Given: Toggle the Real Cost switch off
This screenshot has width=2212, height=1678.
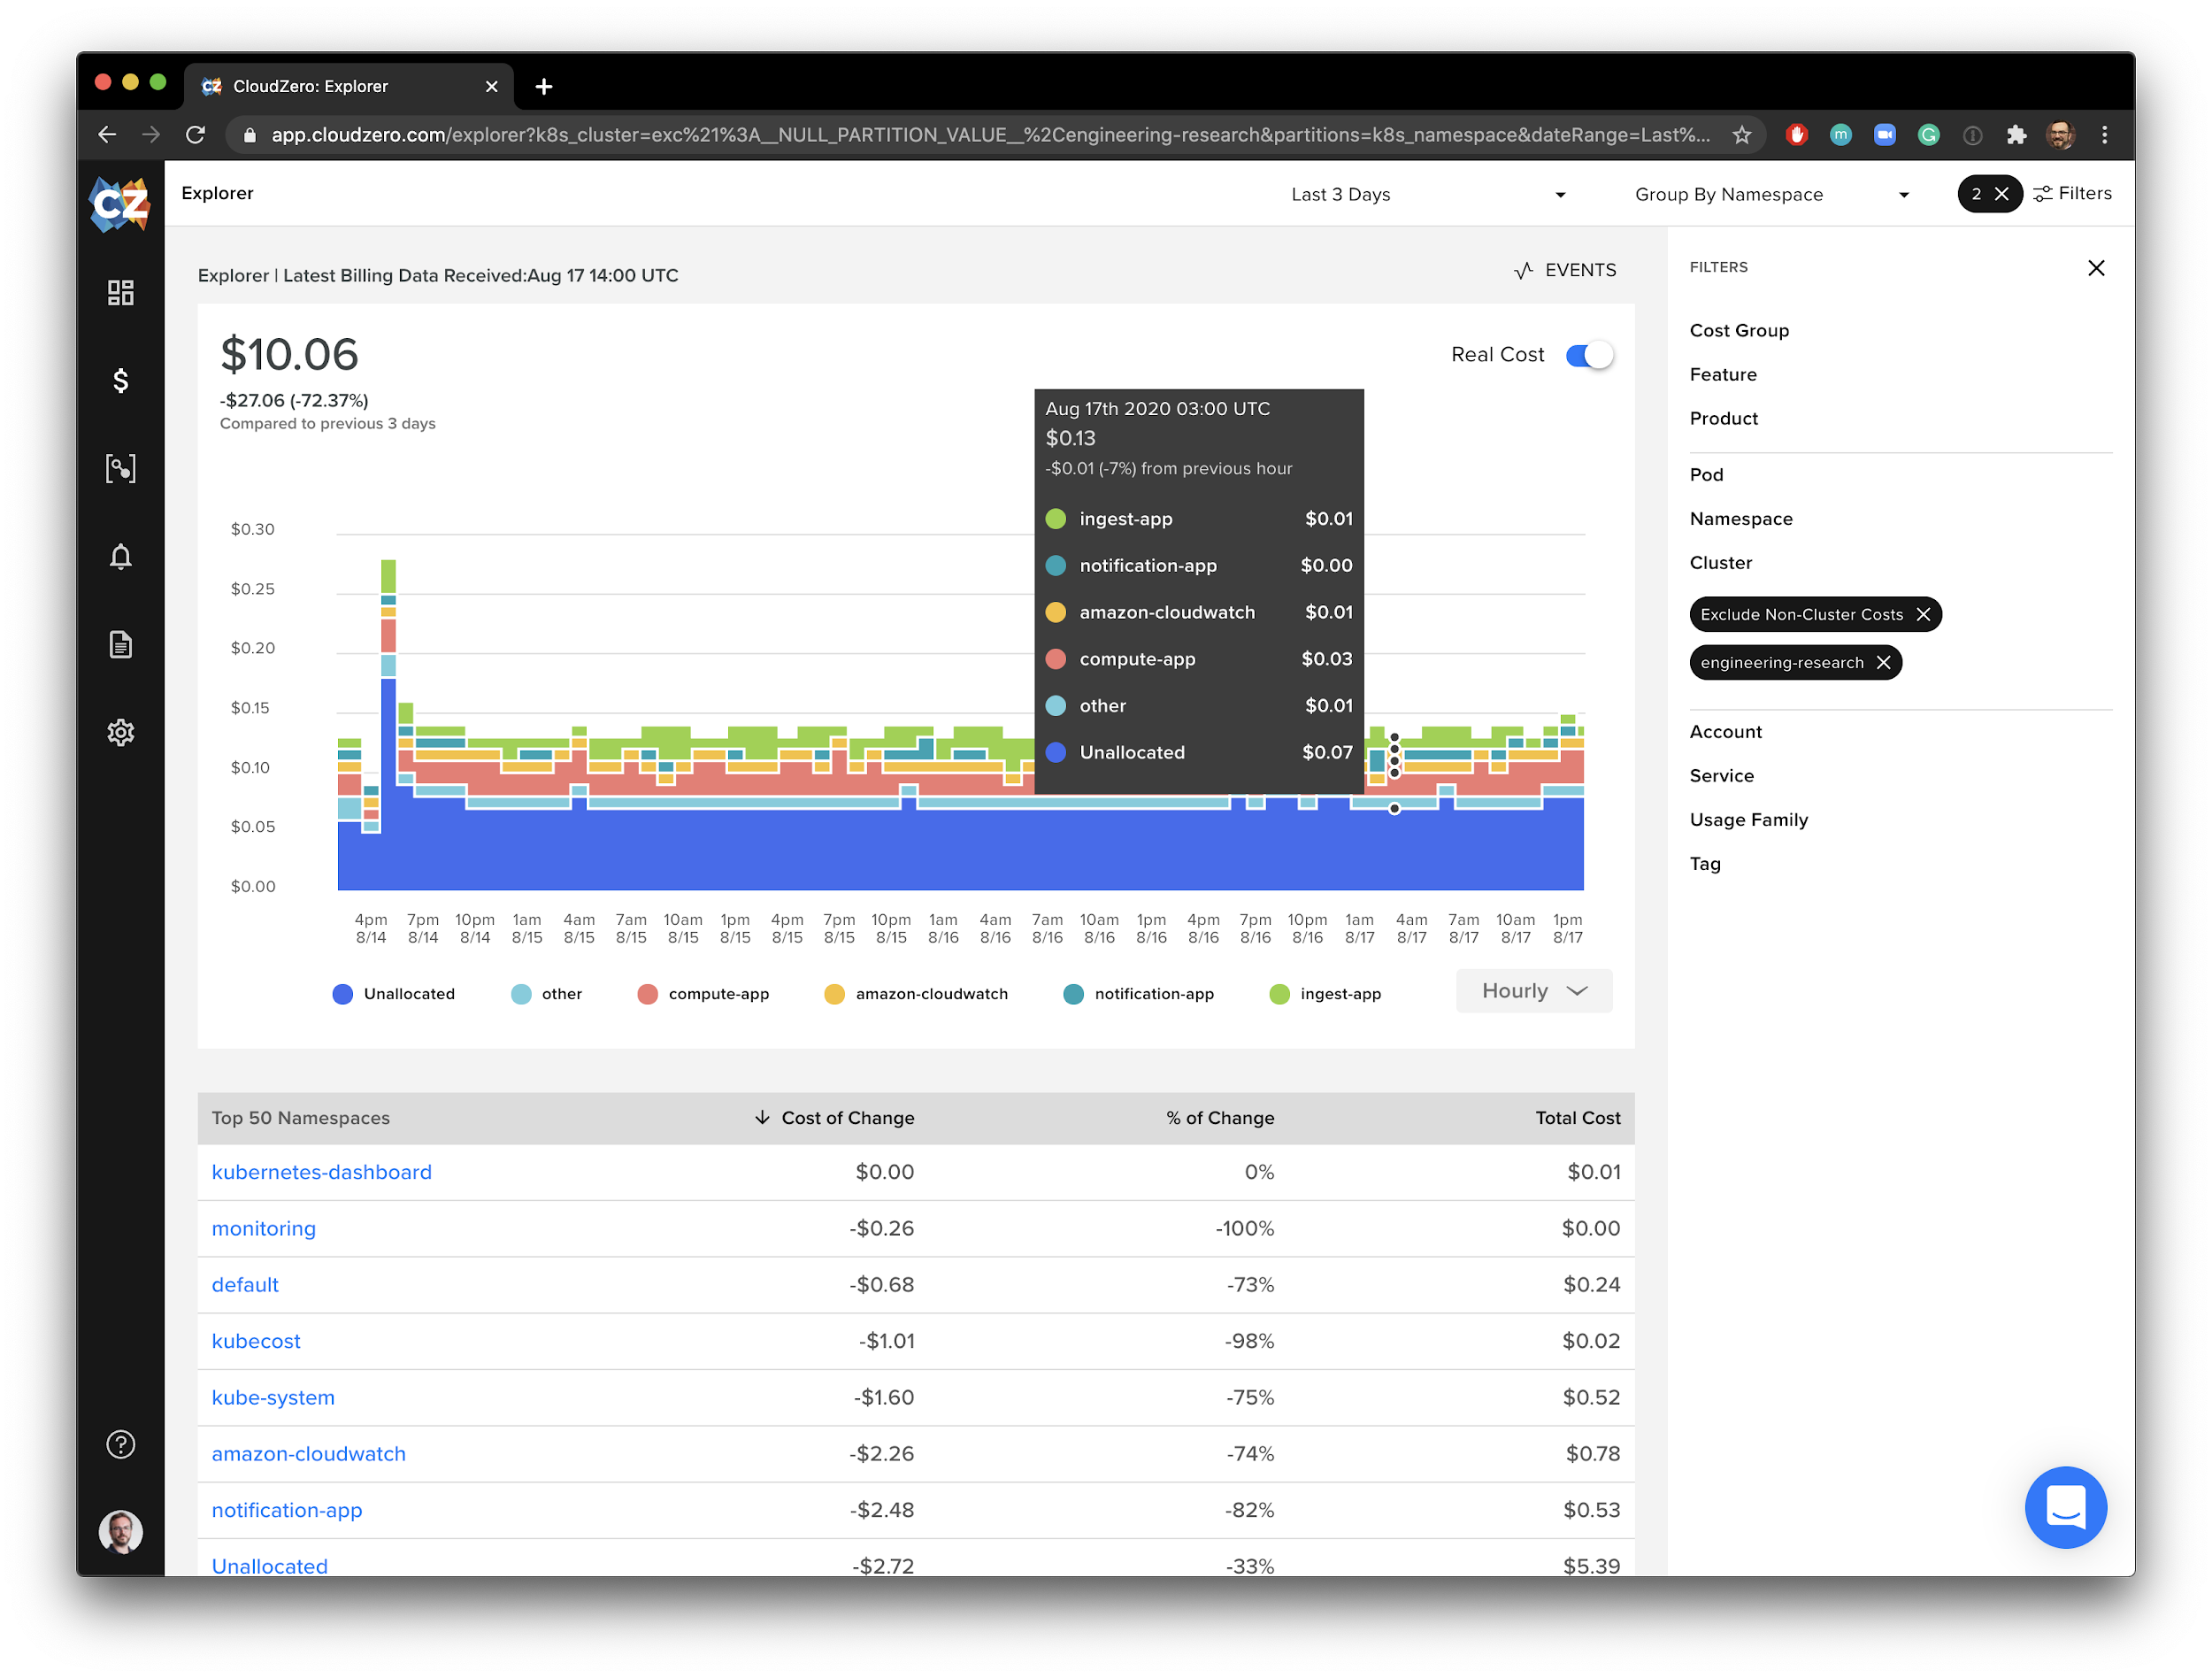Looking at the screenshot, I should [x=1588, y=354].
